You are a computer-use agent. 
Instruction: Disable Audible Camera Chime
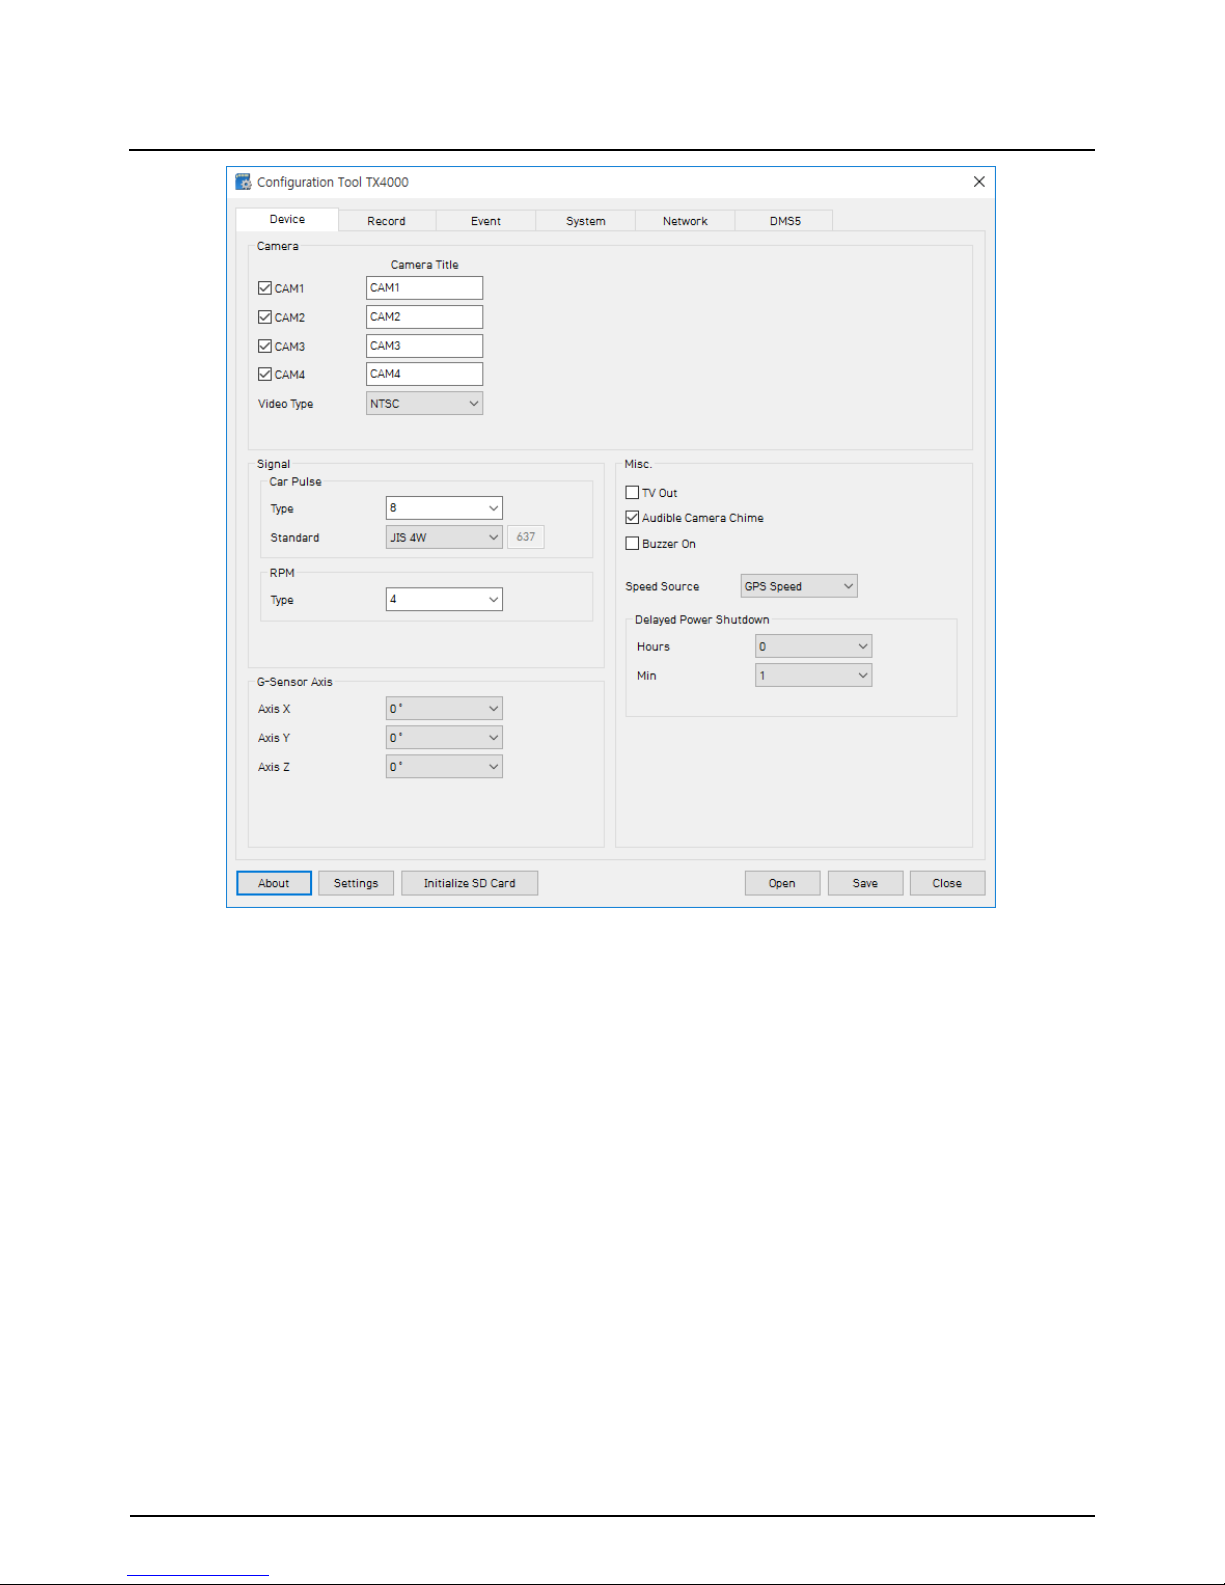[632, 518]
